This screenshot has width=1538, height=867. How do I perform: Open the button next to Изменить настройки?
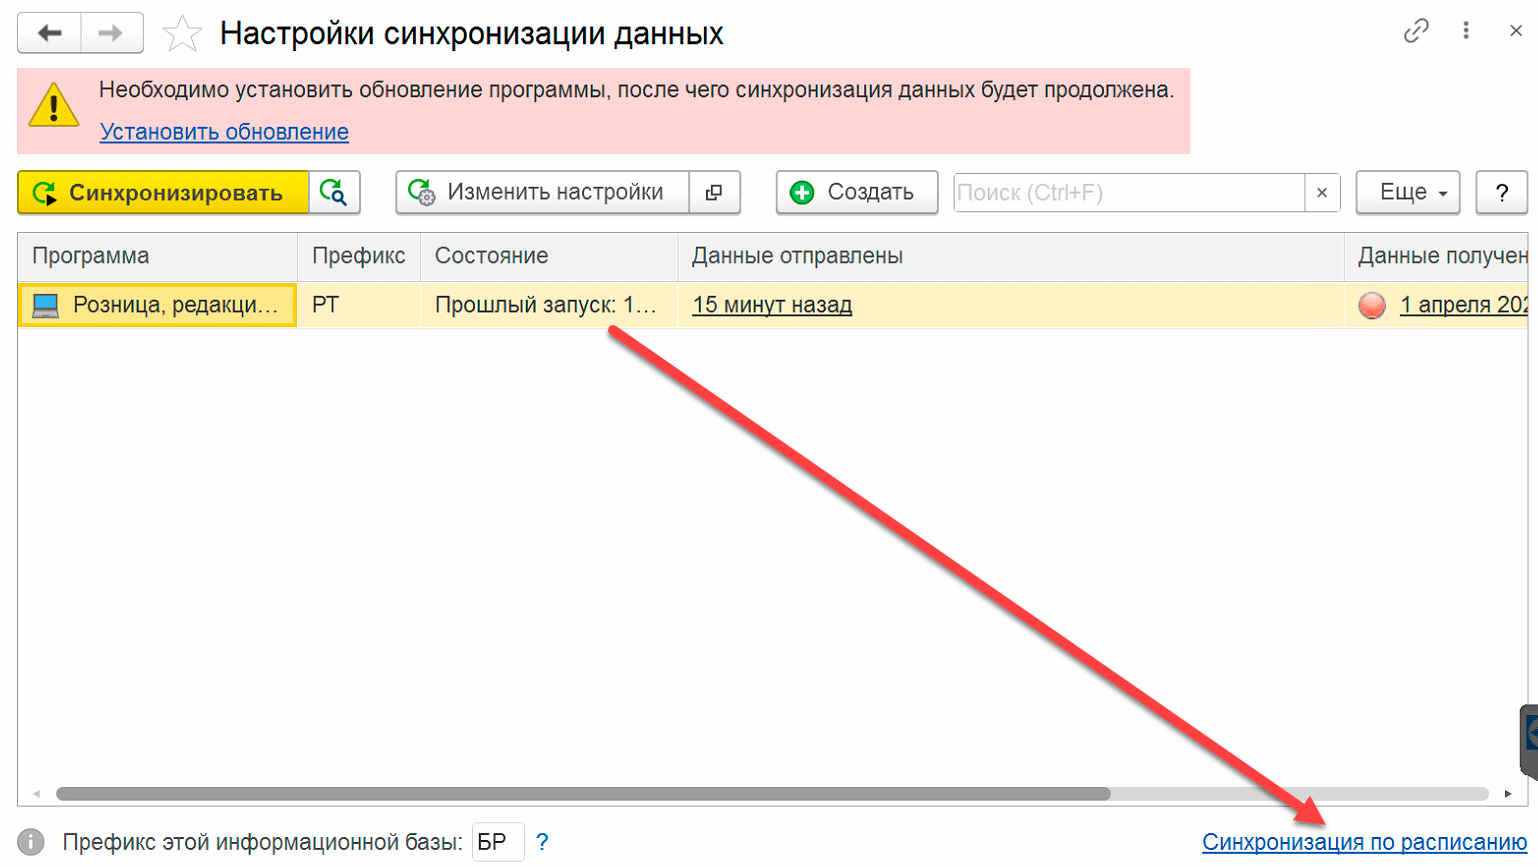pos(714,193)
